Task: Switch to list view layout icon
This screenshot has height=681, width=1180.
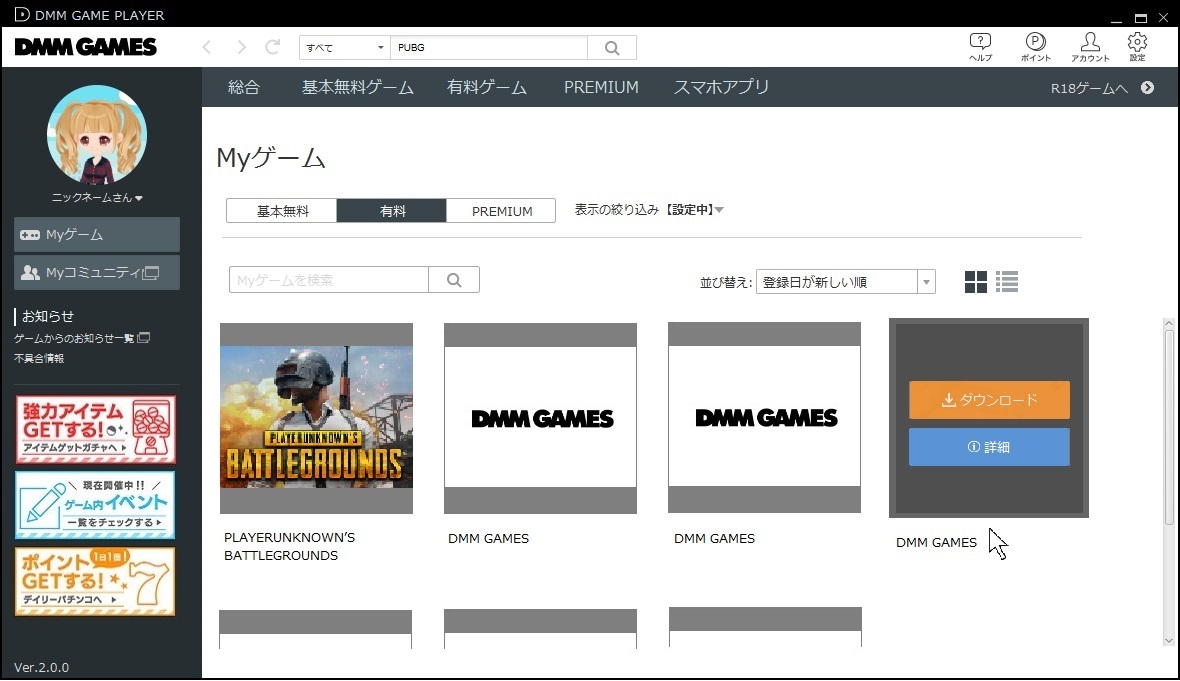Action: 1007,282
